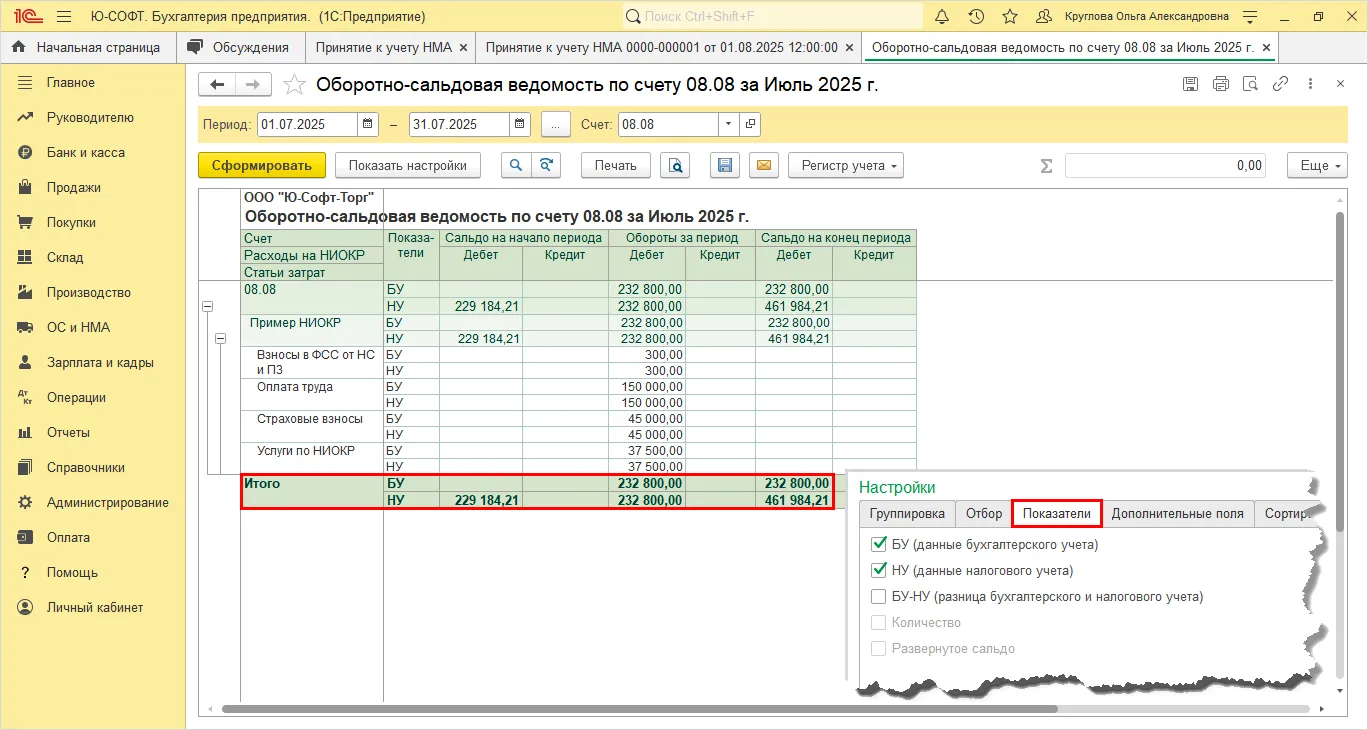Viewport: 1368px width, 730px height.
Task: Collapse the Пример НИОКР group
Action: 222,339
